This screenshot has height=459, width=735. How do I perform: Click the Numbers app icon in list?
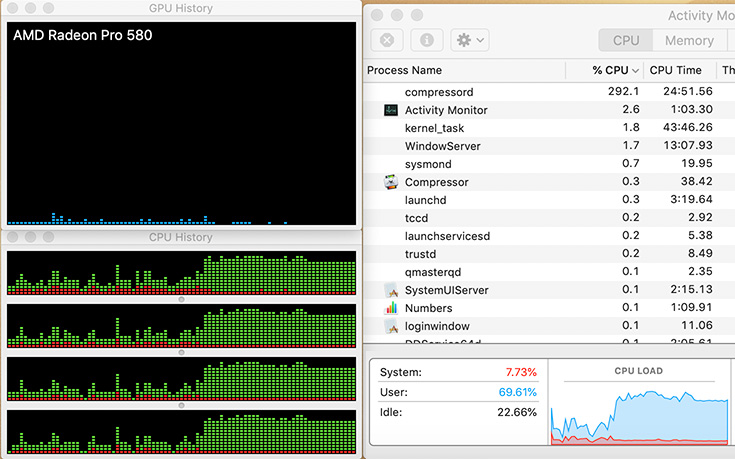(390, 308)
